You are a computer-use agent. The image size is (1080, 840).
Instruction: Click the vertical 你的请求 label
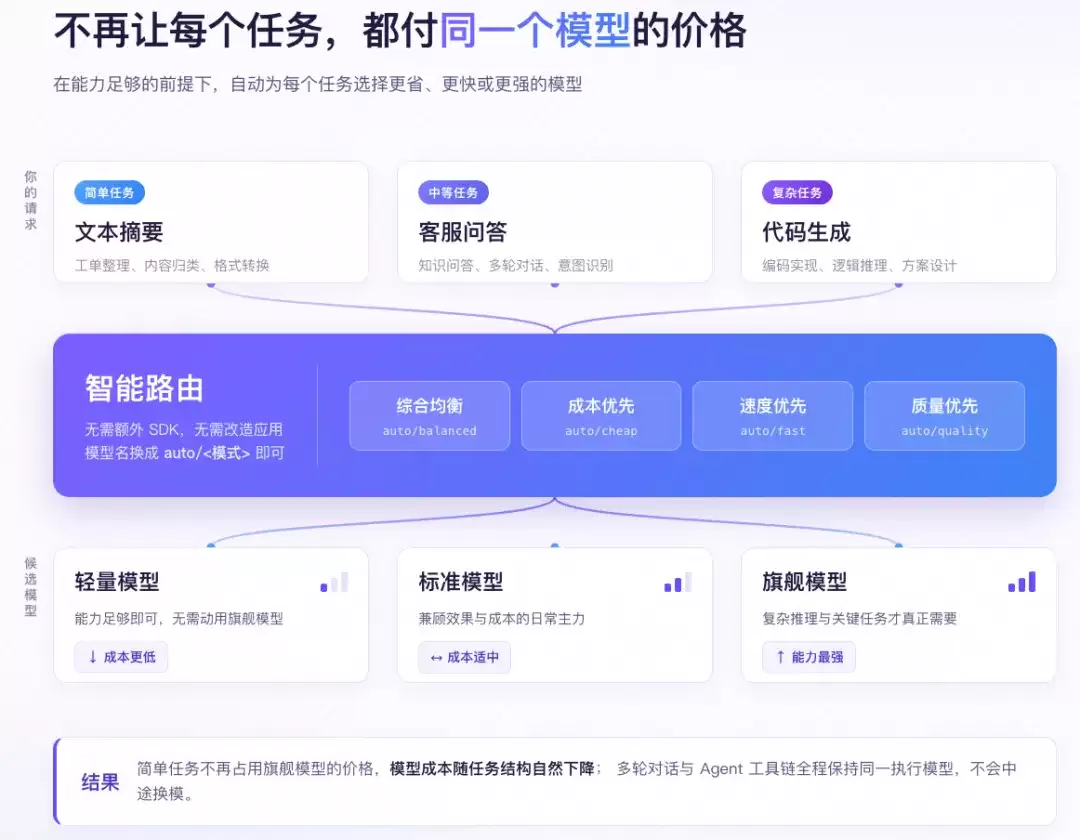(x=31, y=200)
